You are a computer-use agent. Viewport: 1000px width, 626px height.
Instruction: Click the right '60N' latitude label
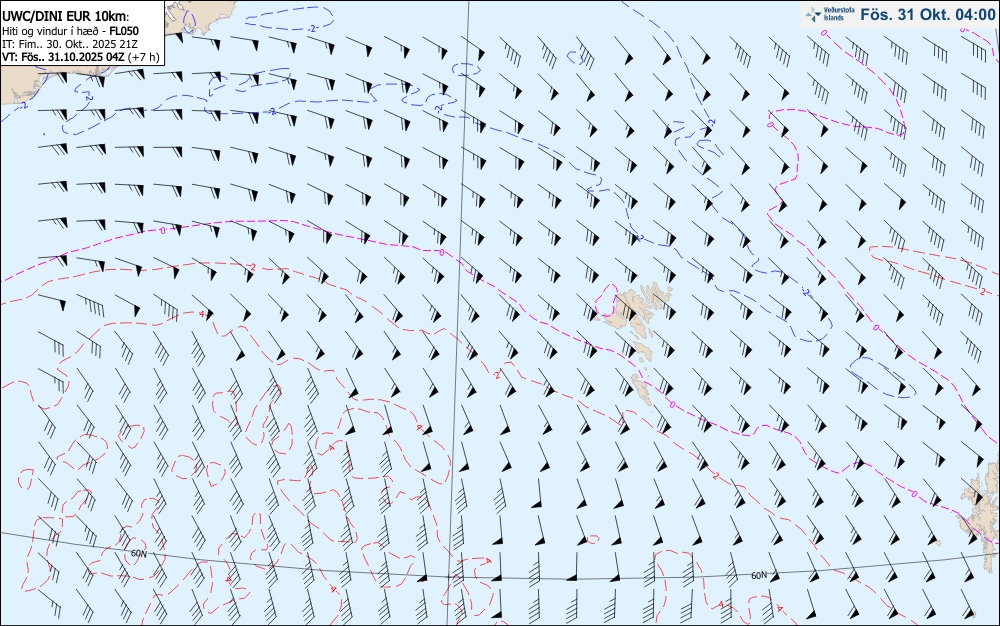759,576
